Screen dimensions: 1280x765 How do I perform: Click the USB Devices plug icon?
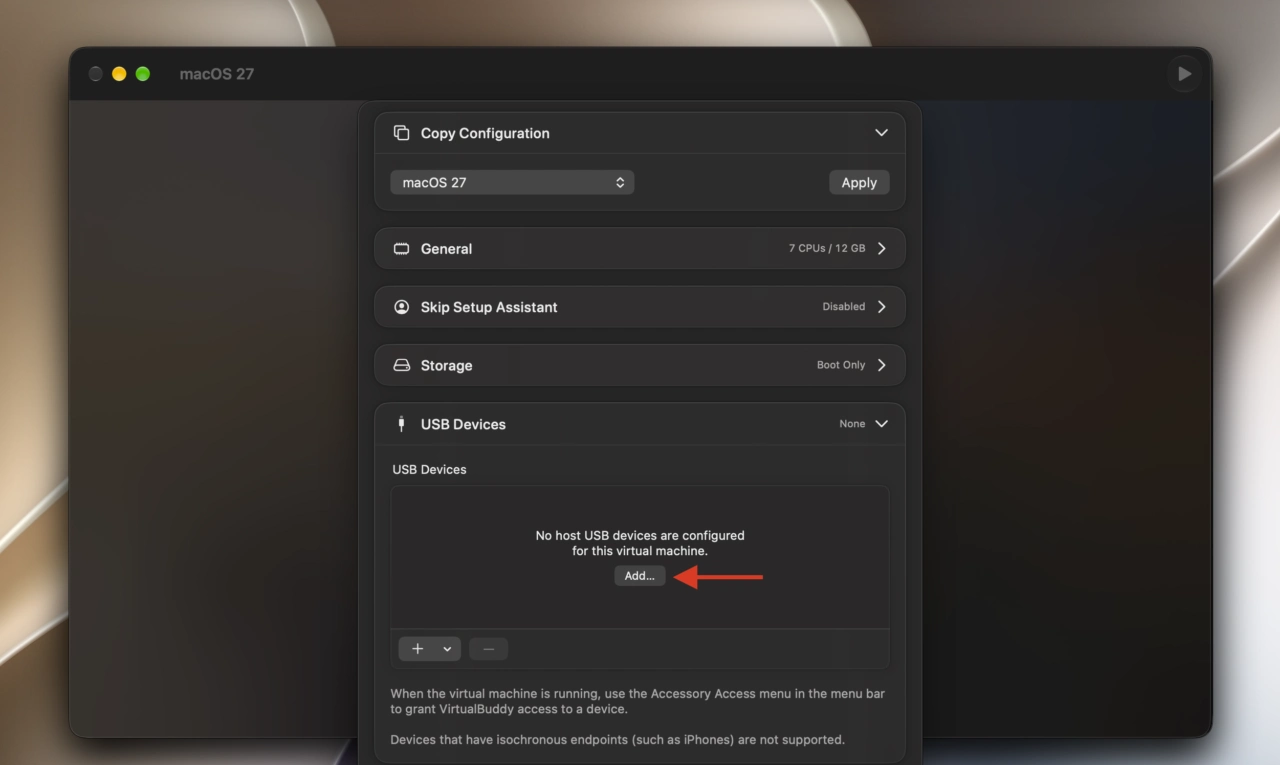[402, 424]
